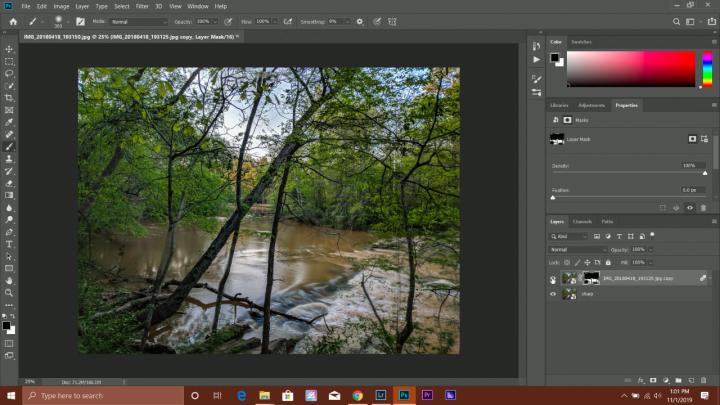720x405 pixels.
Task: Toggle airbrush build-up in options bar
Action: coord(288,22)
